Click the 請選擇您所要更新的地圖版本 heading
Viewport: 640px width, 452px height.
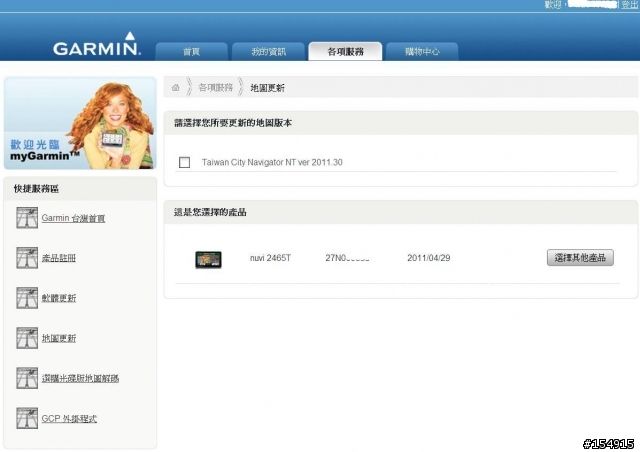point(233,122)
